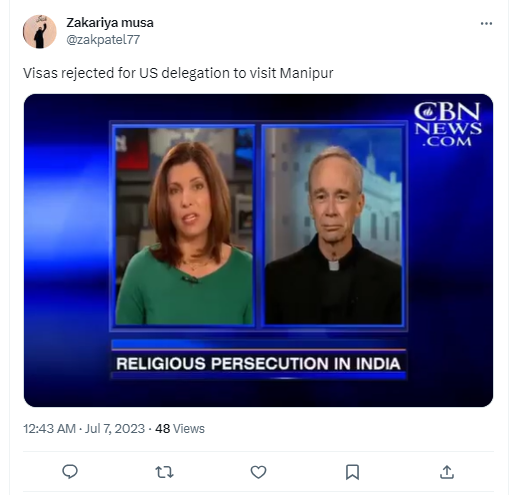Click the word Views beside 48
The image size is (510, 495).
point(189,428)
